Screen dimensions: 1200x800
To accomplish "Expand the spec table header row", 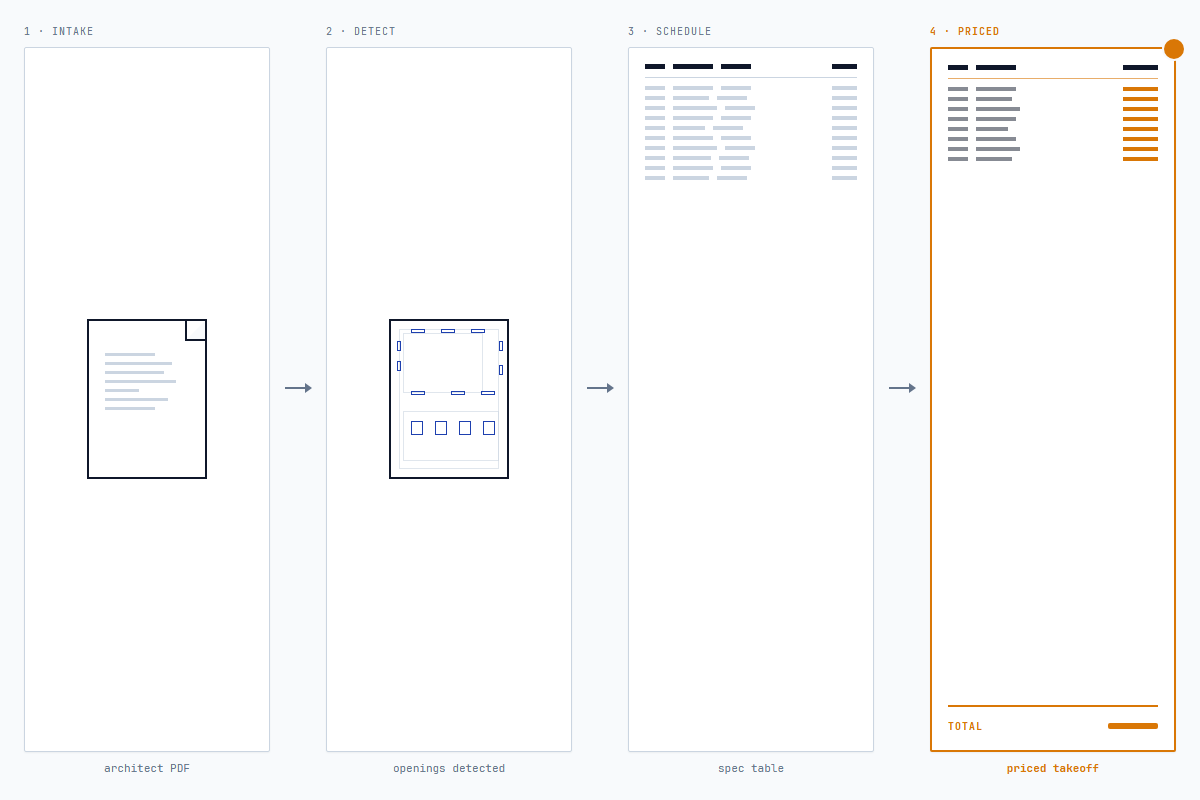I will [x=750, y=66].
